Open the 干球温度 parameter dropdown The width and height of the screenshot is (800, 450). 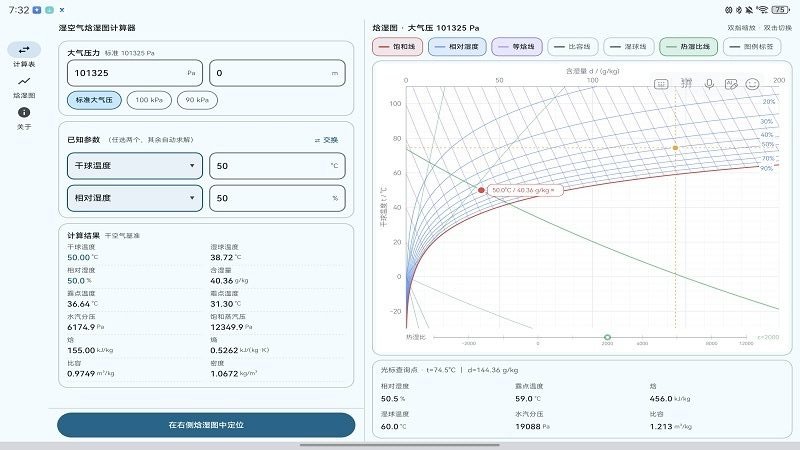point(135,166)
